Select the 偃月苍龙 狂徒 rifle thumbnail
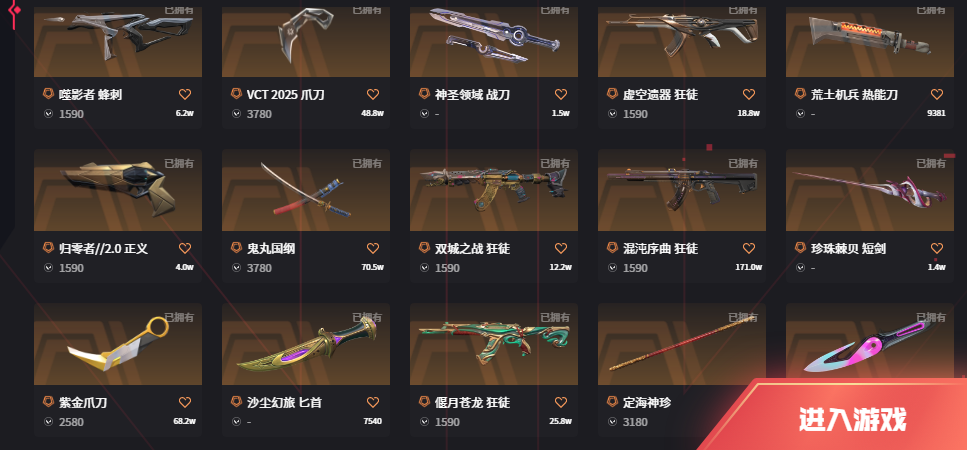Screen dimensions: 967x450 click(x=494, y=344)
